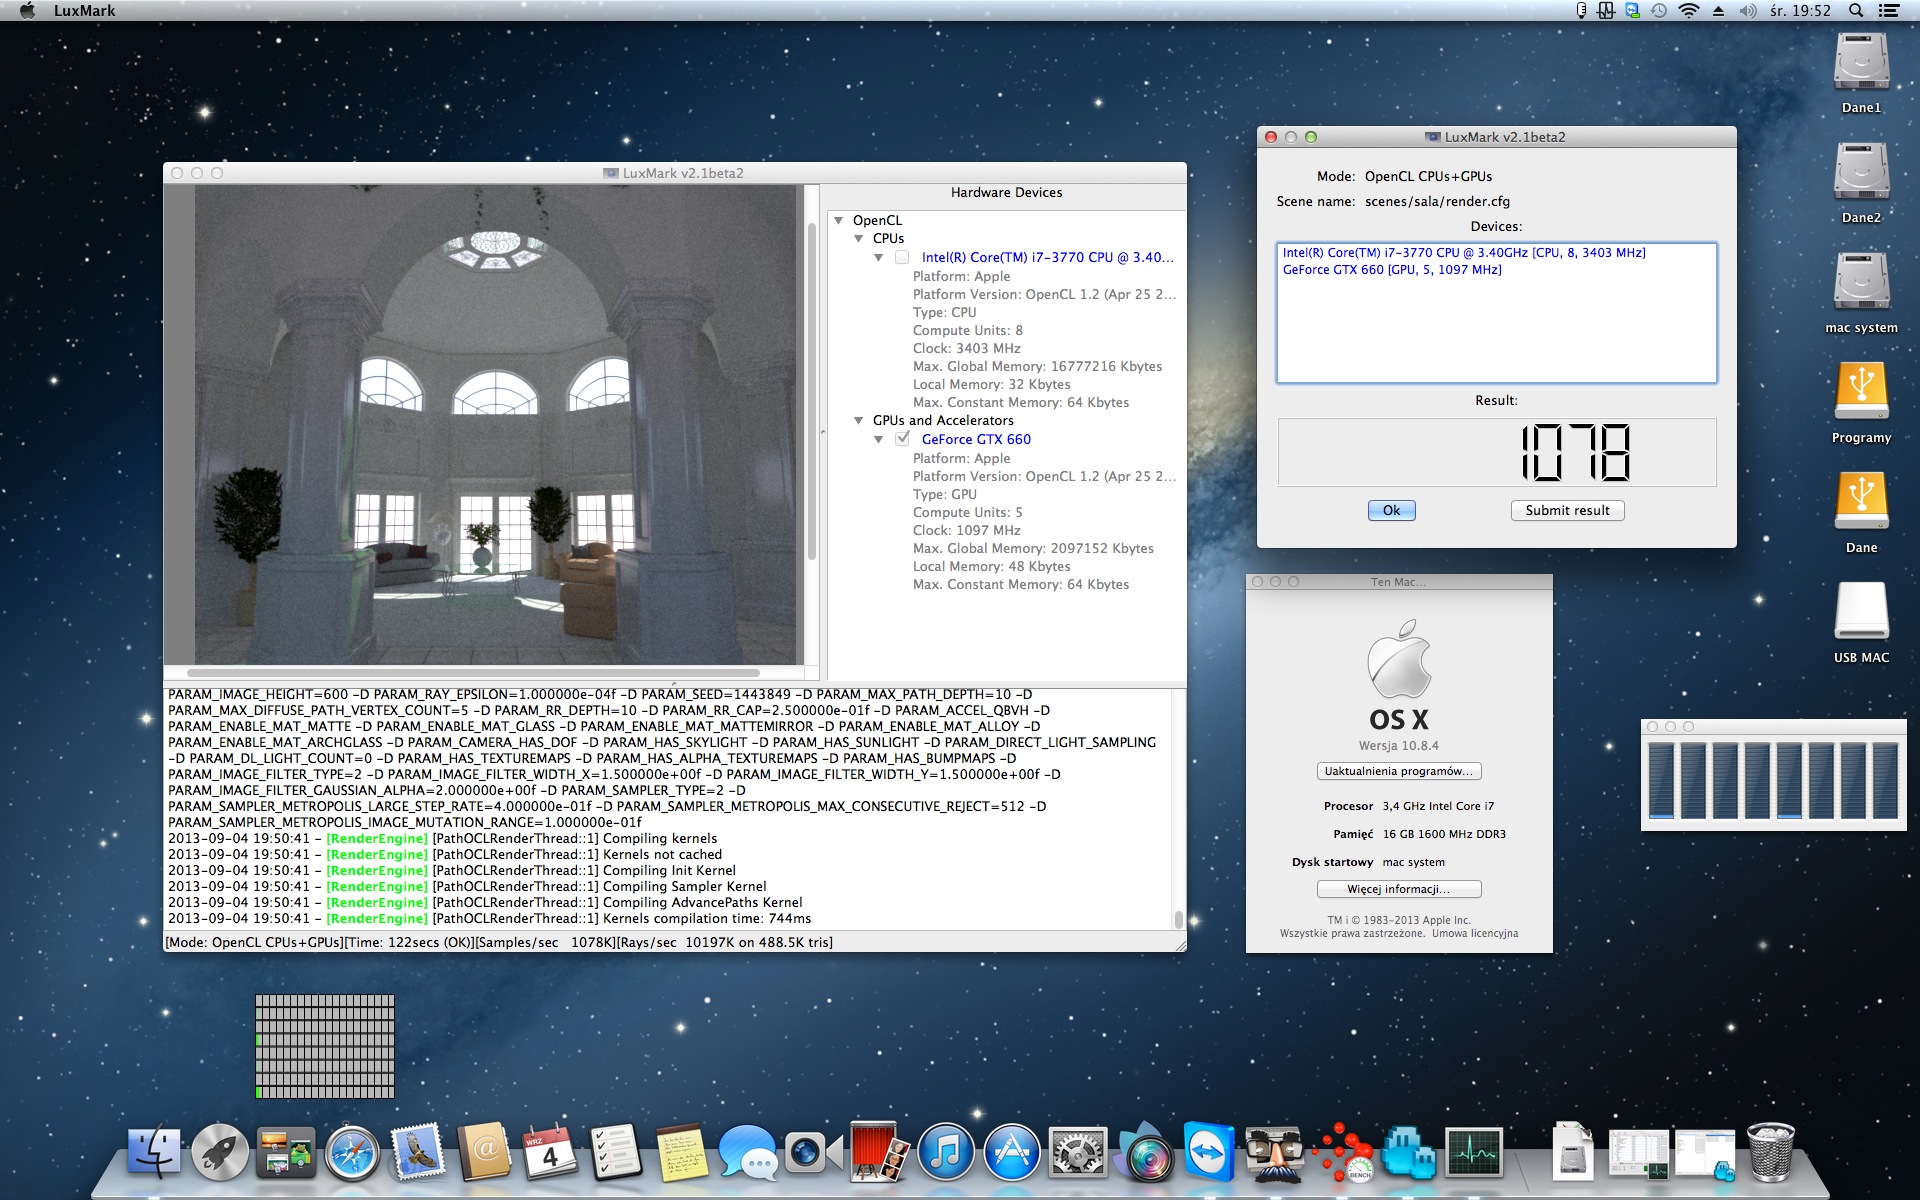Viewport: 1920px width, 1200px height.
Task: Click Uaktualnienia programów button
Action: point(1398,771)
